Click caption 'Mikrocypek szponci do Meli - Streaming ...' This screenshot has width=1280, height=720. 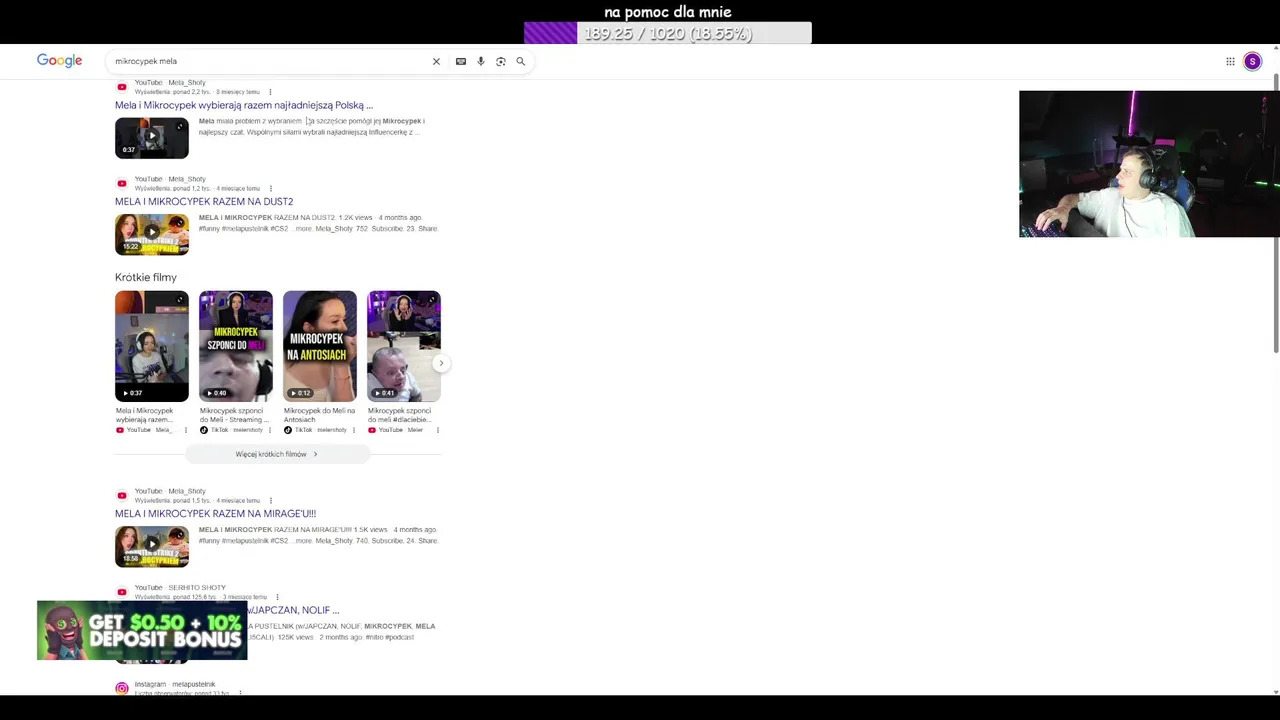tap(234, 415)
